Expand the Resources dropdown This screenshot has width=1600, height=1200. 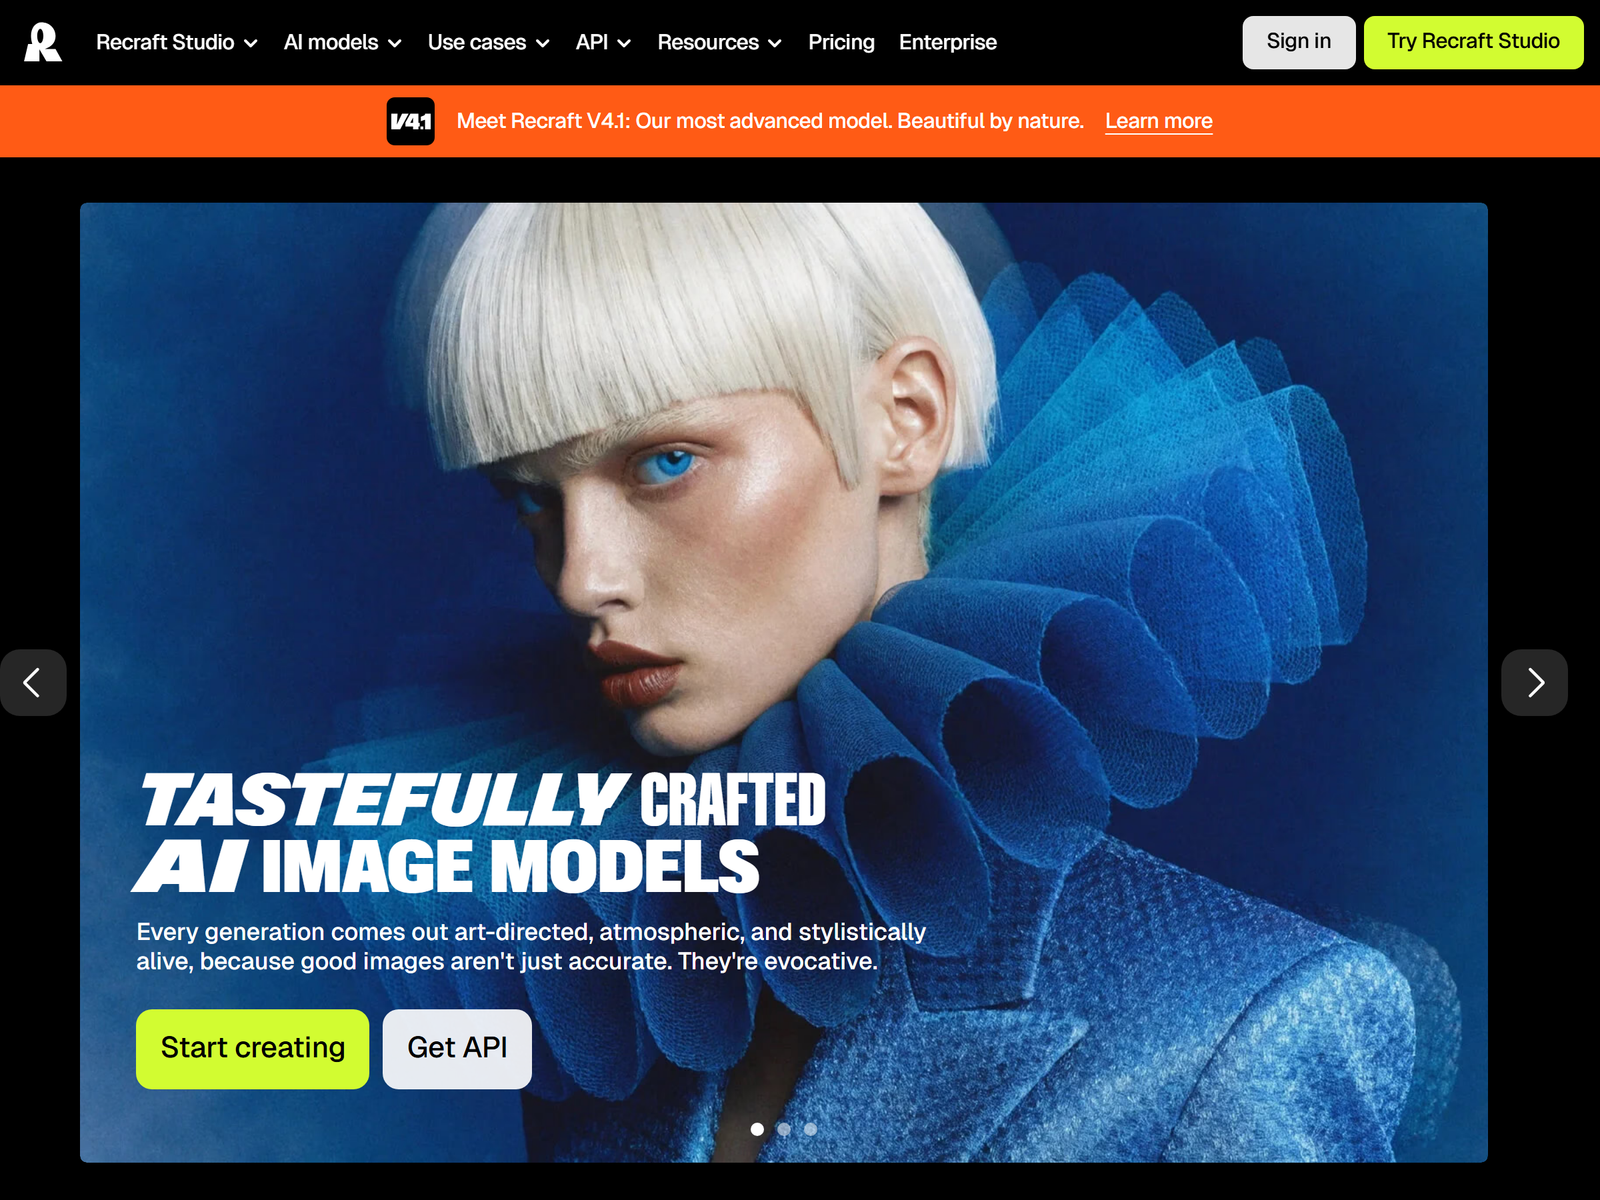pos(719,42)
